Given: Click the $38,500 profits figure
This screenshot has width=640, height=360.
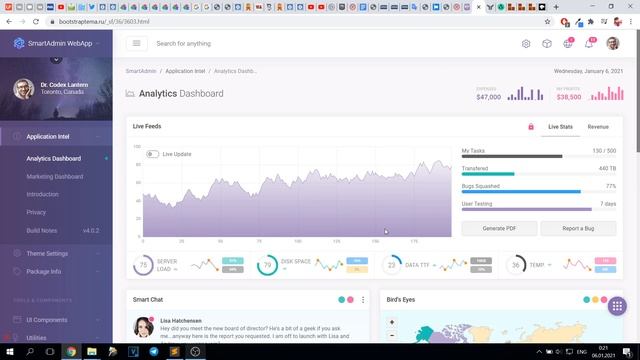Looking at the screenshot, I should tap(569, 97).
